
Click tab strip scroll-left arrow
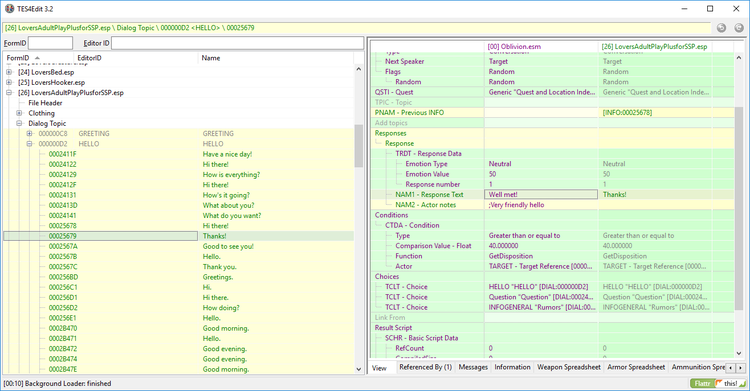point(730,368)
